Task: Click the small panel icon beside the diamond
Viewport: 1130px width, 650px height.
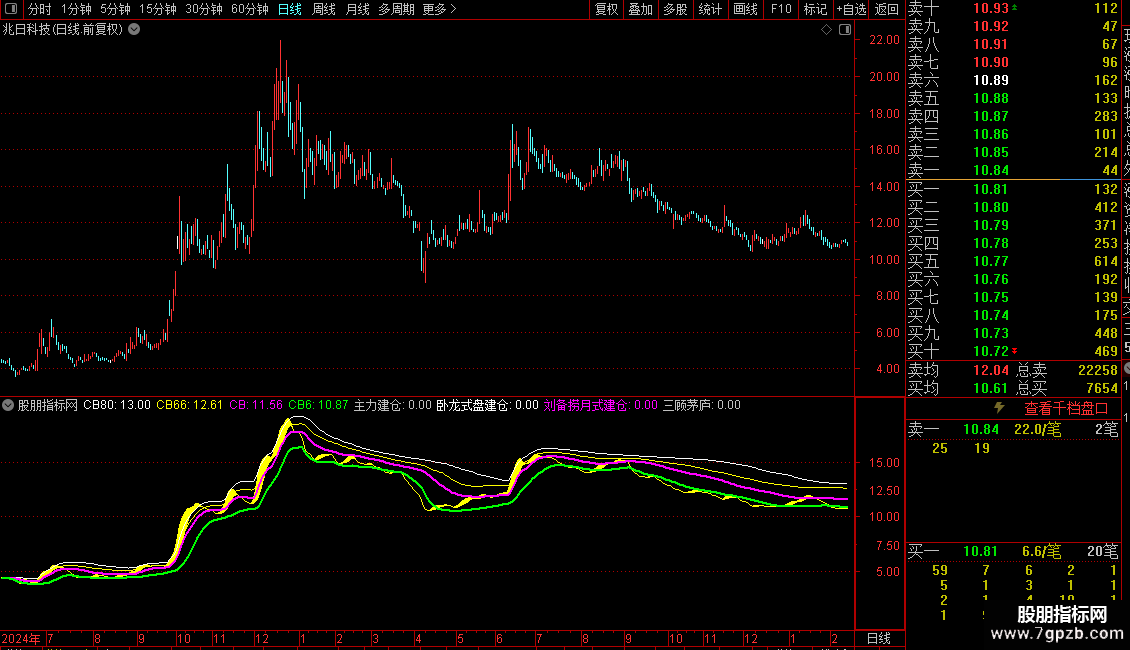Action: point(844,30)
